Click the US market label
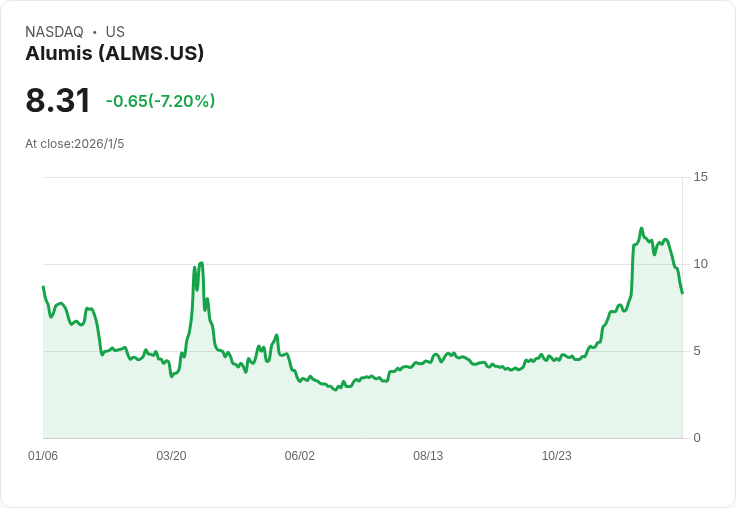The image size is (736, 508). coord(115,32)
